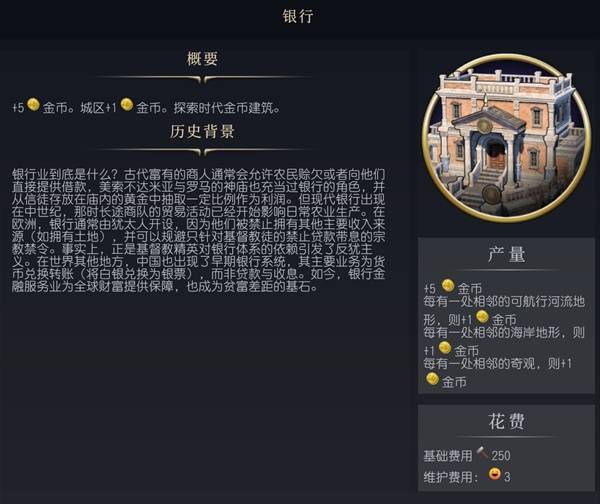Click the text 每有一处相邻的海岸地形
600x504 pixels.
(491, 333)
